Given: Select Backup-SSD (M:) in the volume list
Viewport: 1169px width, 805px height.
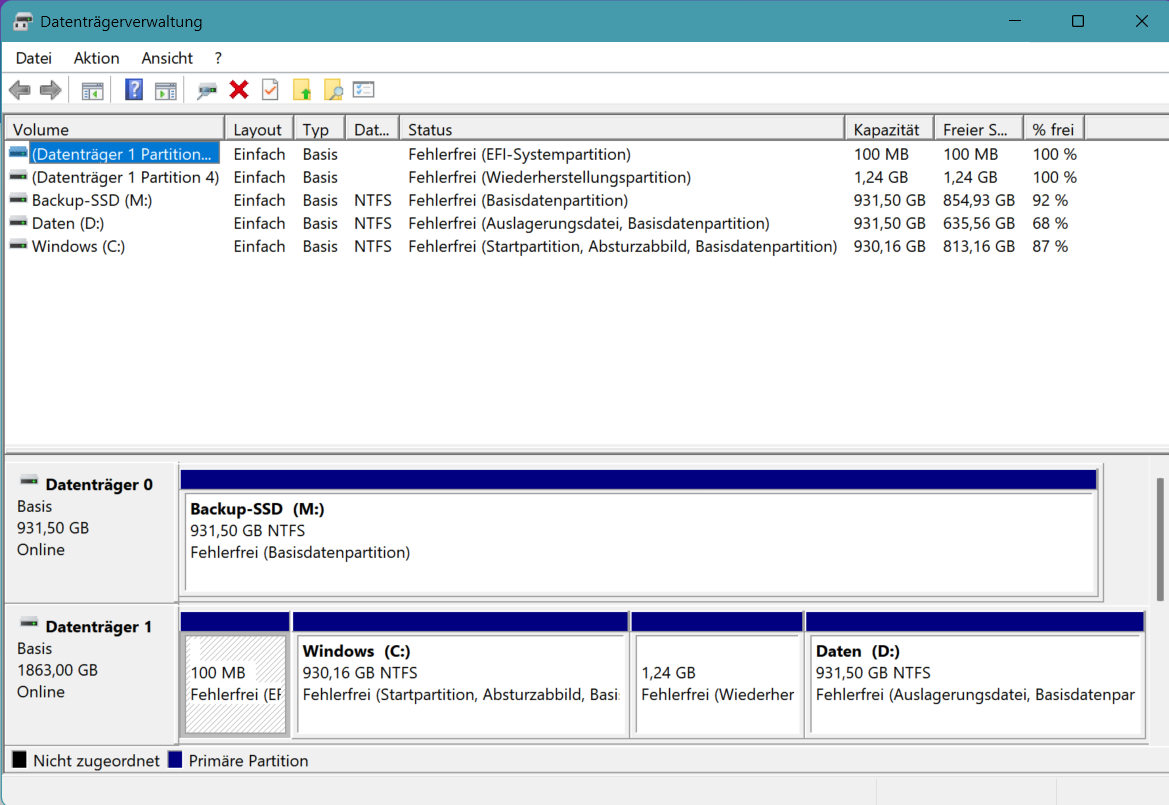Looking at the screenshot, I should (x=92, y=200).
